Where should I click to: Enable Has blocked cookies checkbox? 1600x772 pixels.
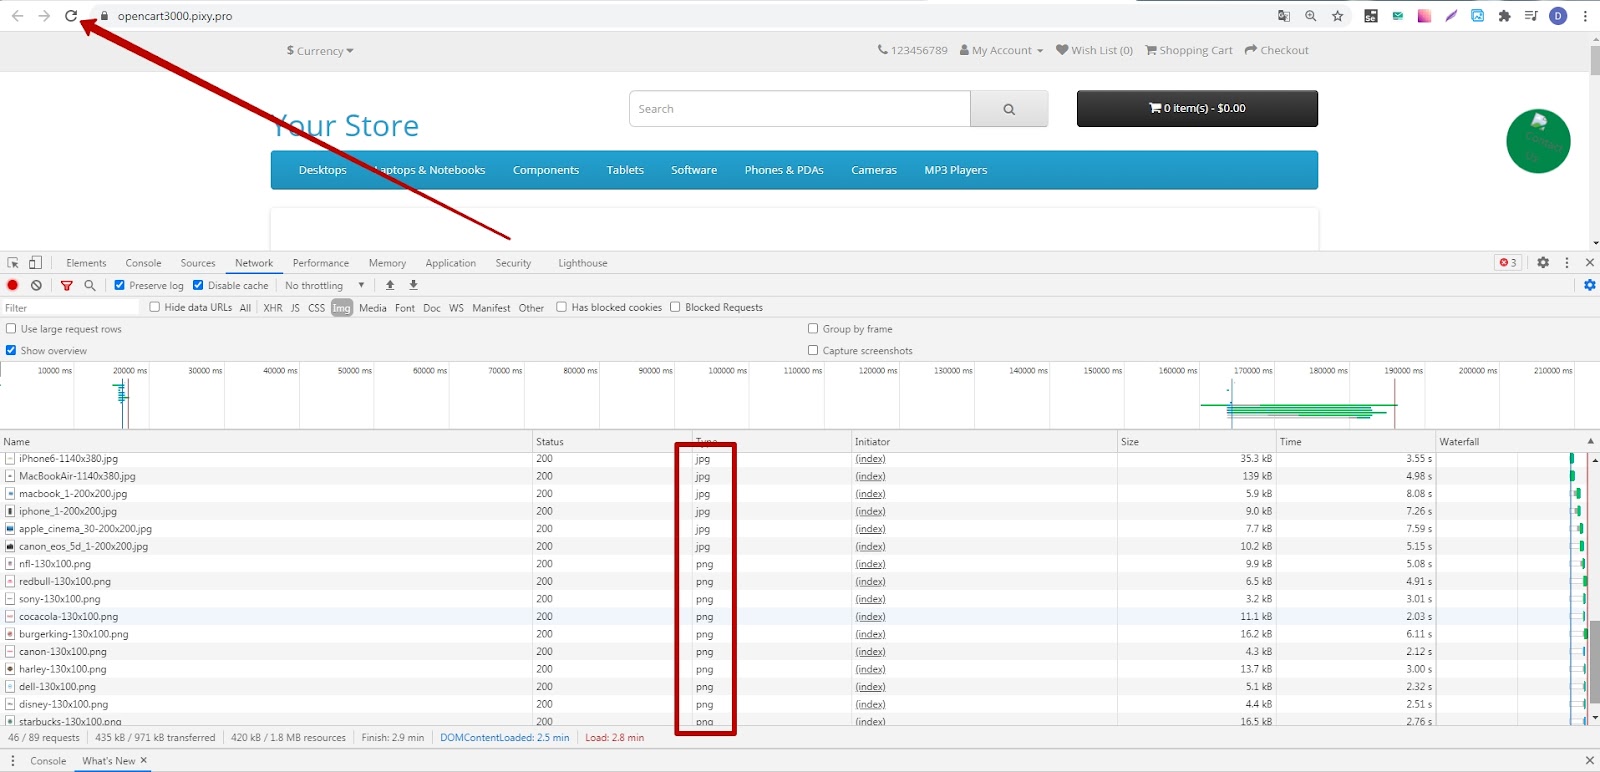(562, 307)
